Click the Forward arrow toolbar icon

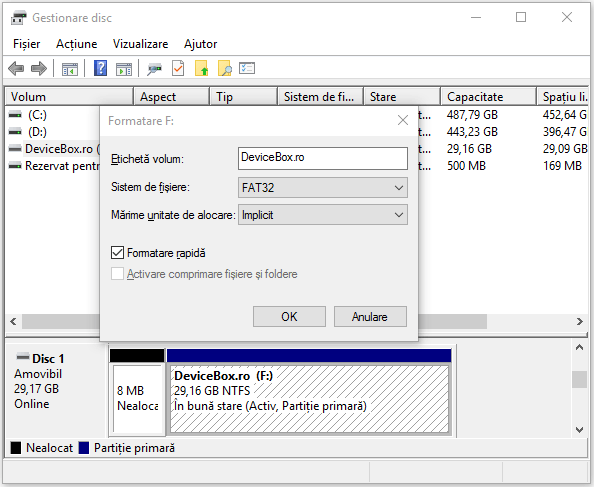tap(39, 69)
